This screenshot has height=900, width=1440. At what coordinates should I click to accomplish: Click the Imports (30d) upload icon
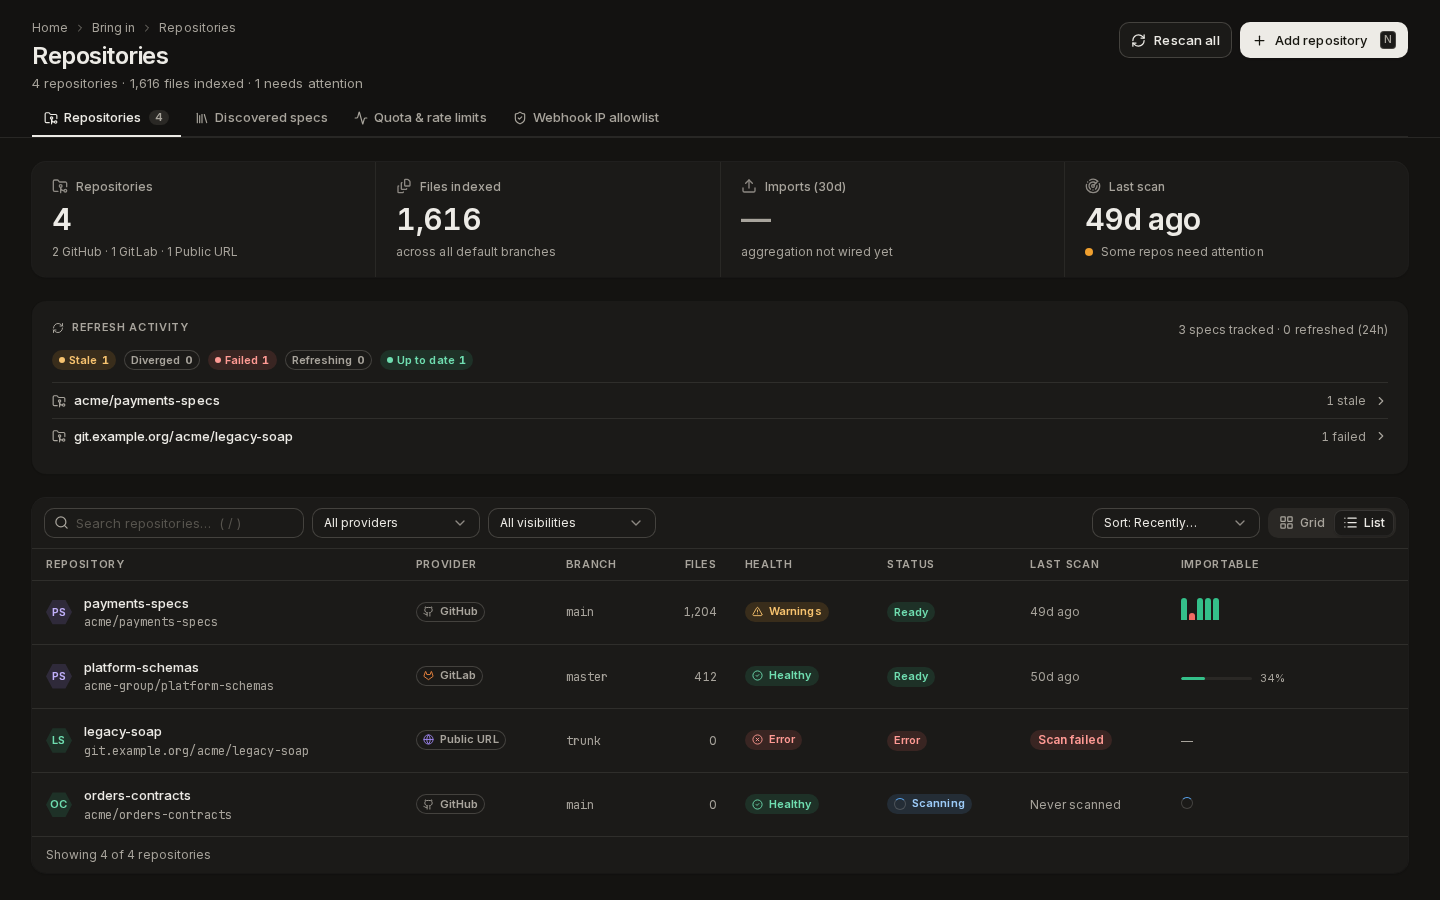tap(749, 186)
